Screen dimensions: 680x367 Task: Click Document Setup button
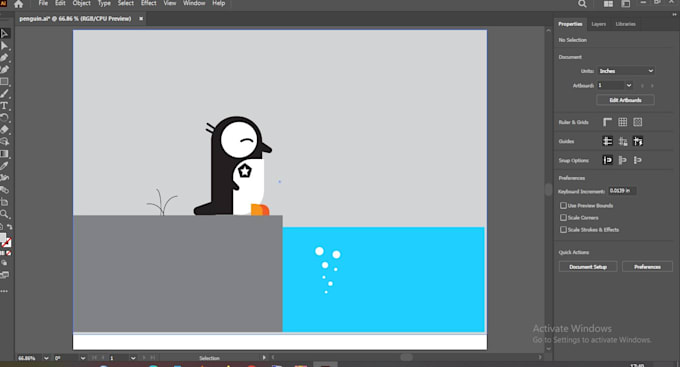588,267
